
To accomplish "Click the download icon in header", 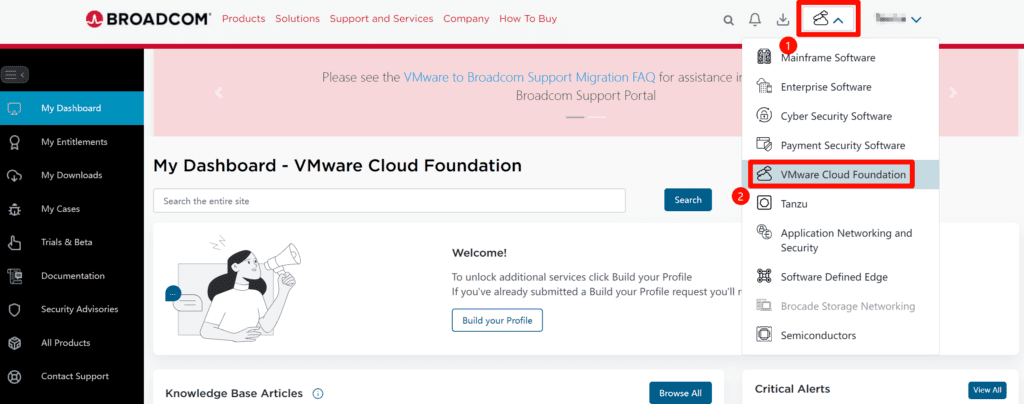I will [782, 19].
